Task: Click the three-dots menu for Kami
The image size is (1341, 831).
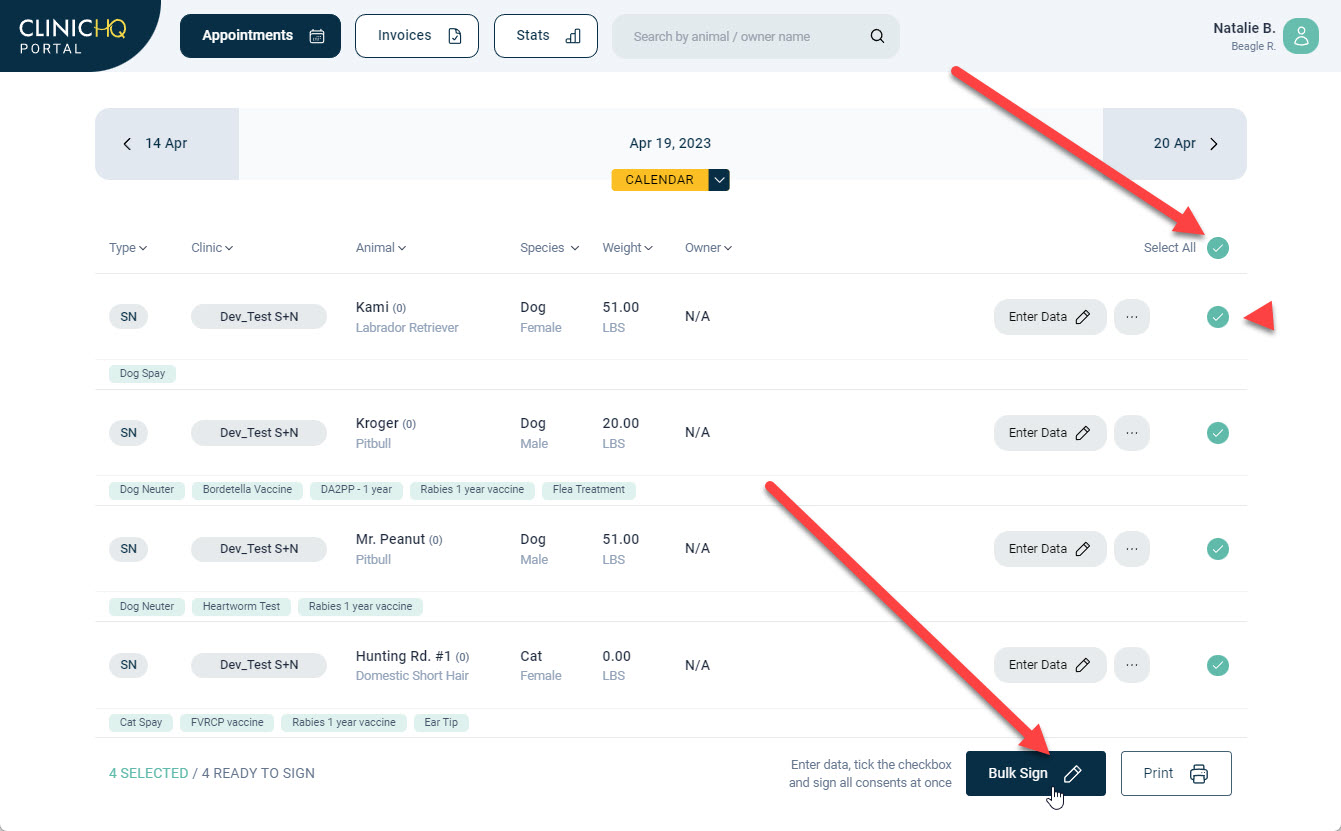Action: coord(1131,317)
